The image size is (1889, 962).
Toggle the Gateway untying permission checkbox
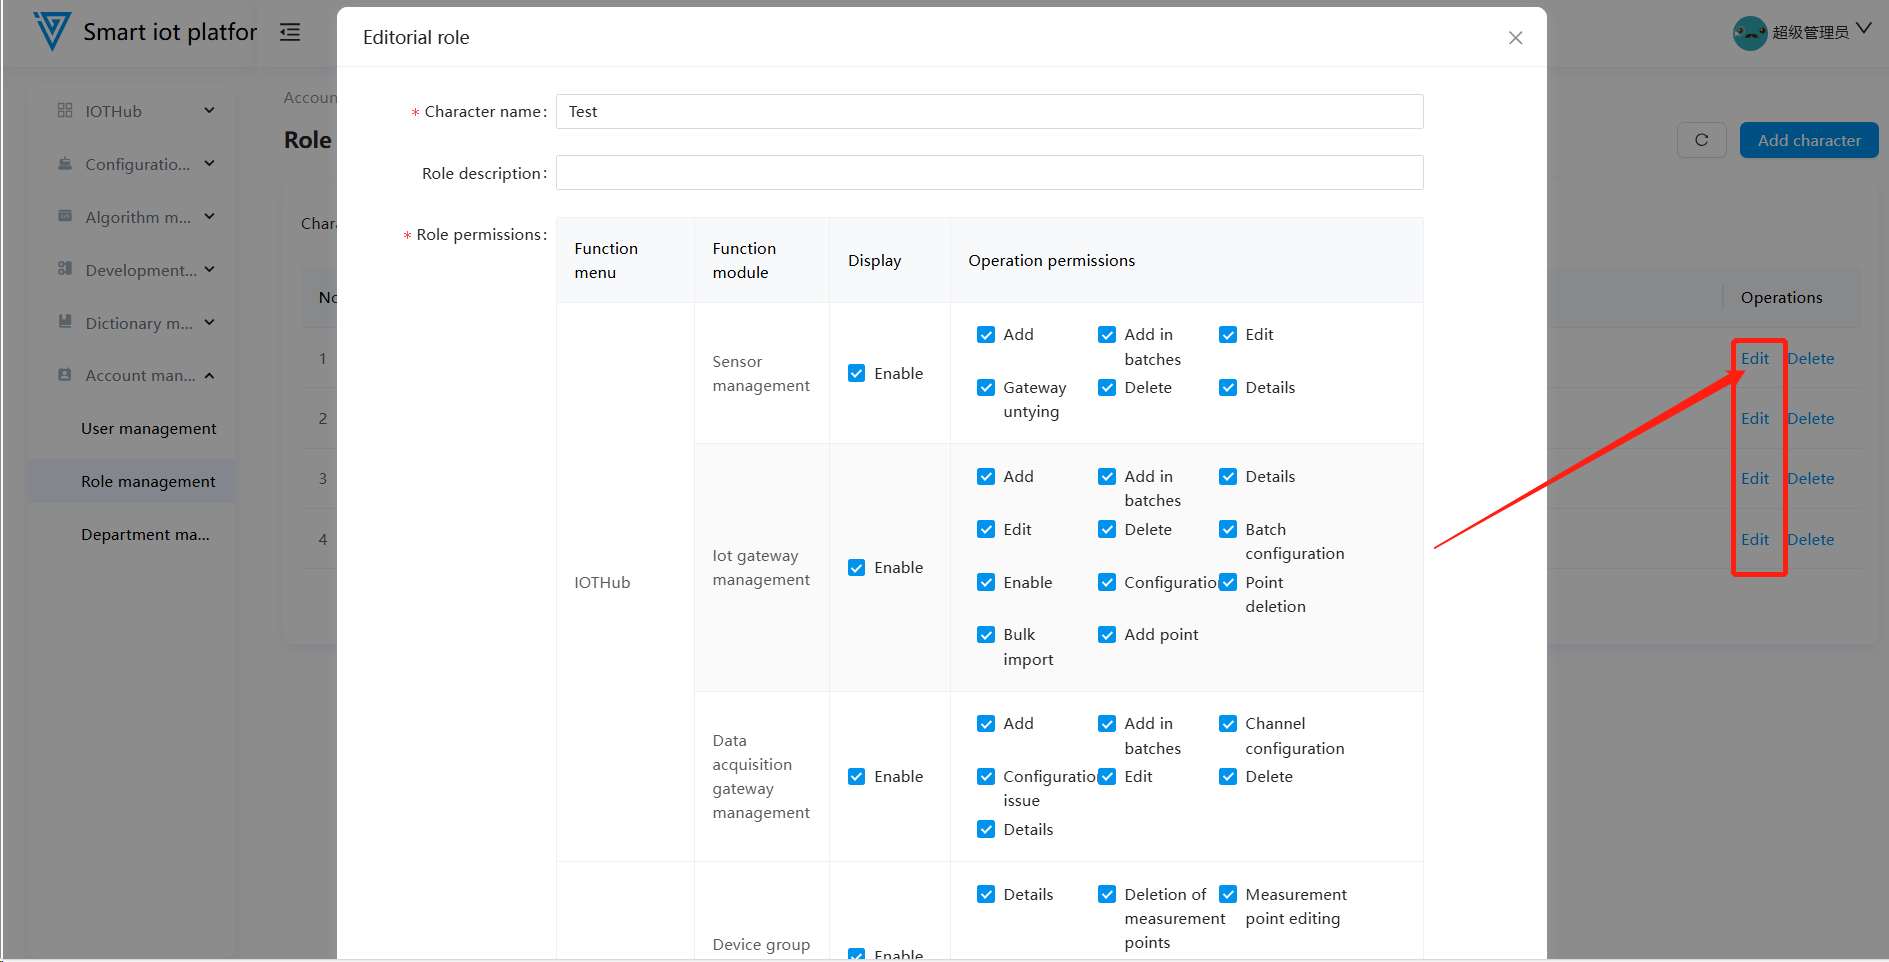pos(986,388)
